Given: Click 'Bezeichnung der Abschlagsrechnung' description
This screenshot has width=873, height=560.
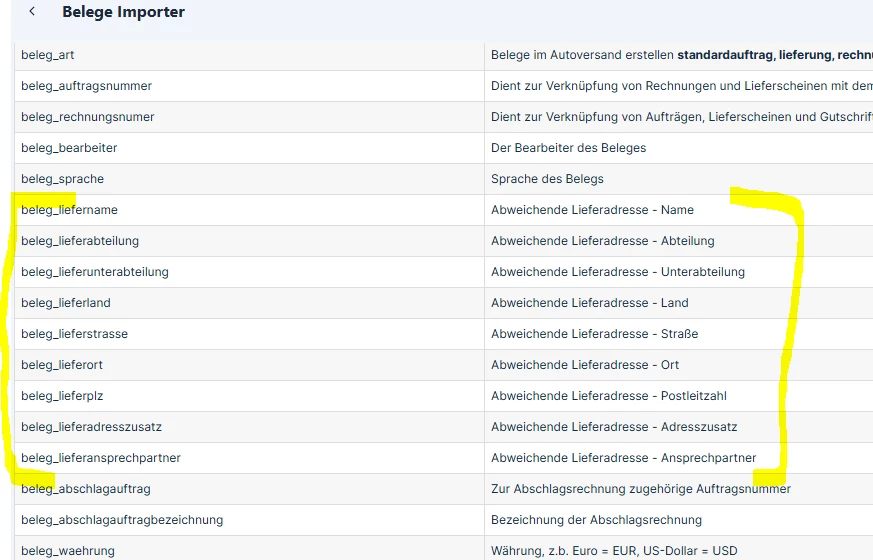Looking at the screenshot, I should click(596, 520).
